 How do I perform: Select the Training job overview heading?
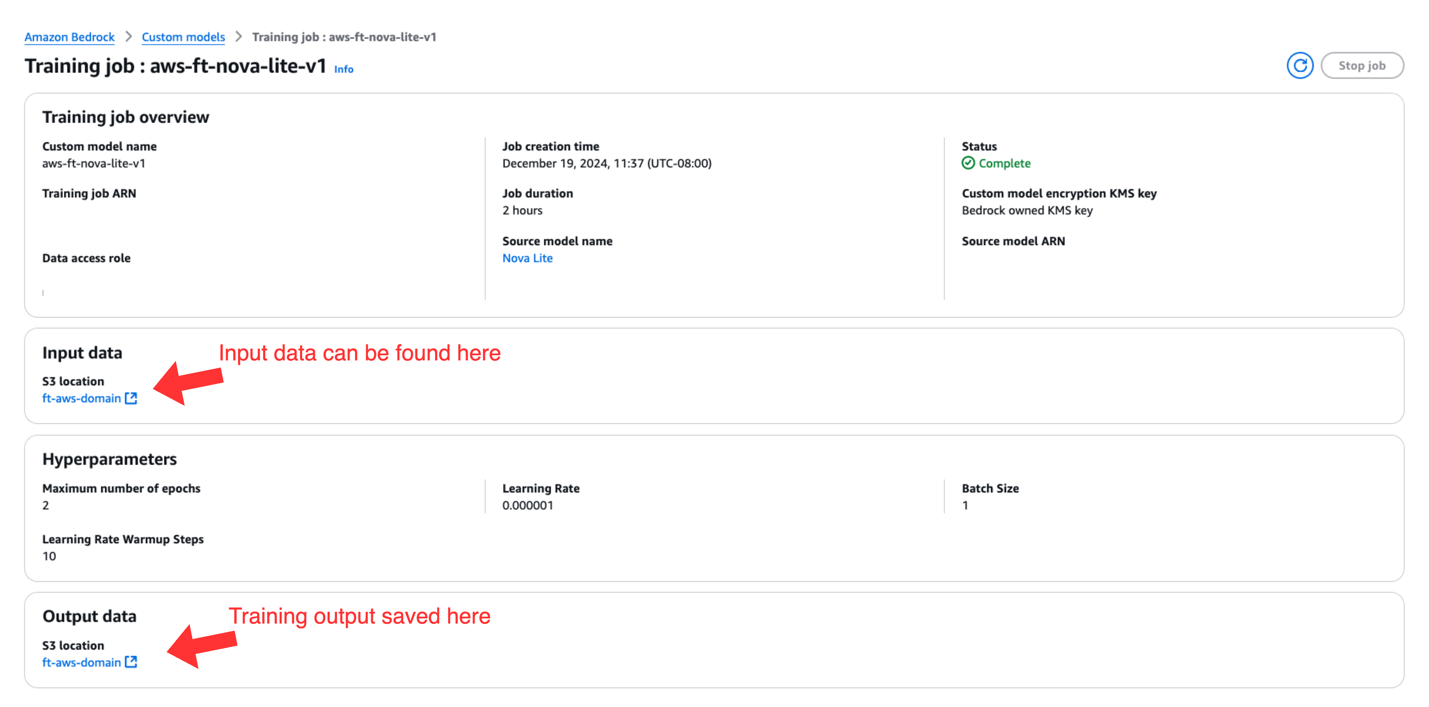pyautogui.click(x=126, y=117)
